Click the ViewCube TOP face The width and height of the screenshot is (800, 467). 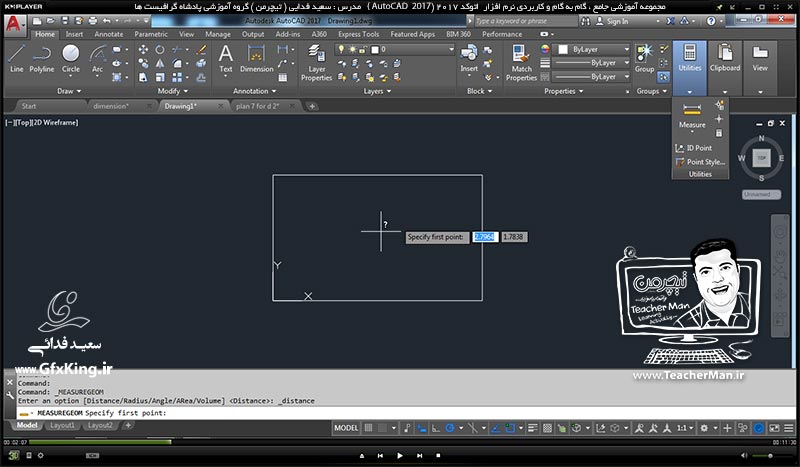click(761, 158)
